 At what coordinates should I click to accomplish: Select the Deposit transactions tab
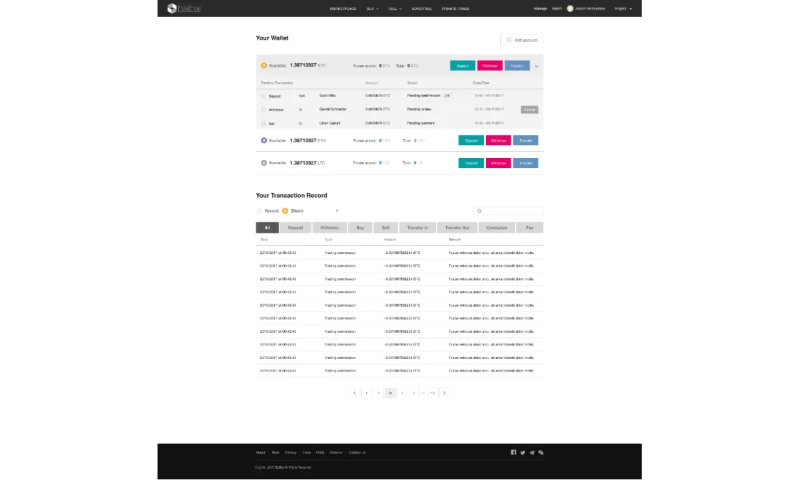[295, 228]
